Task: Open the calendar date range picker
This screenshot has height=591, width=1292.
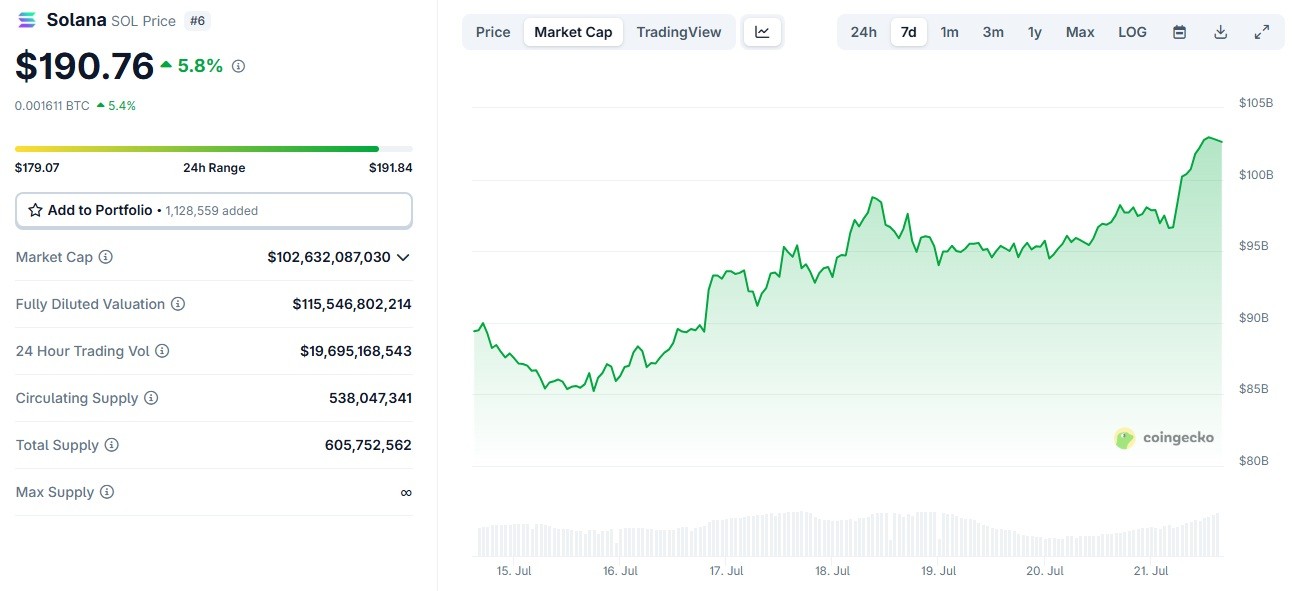Action: click(1179, 32)
